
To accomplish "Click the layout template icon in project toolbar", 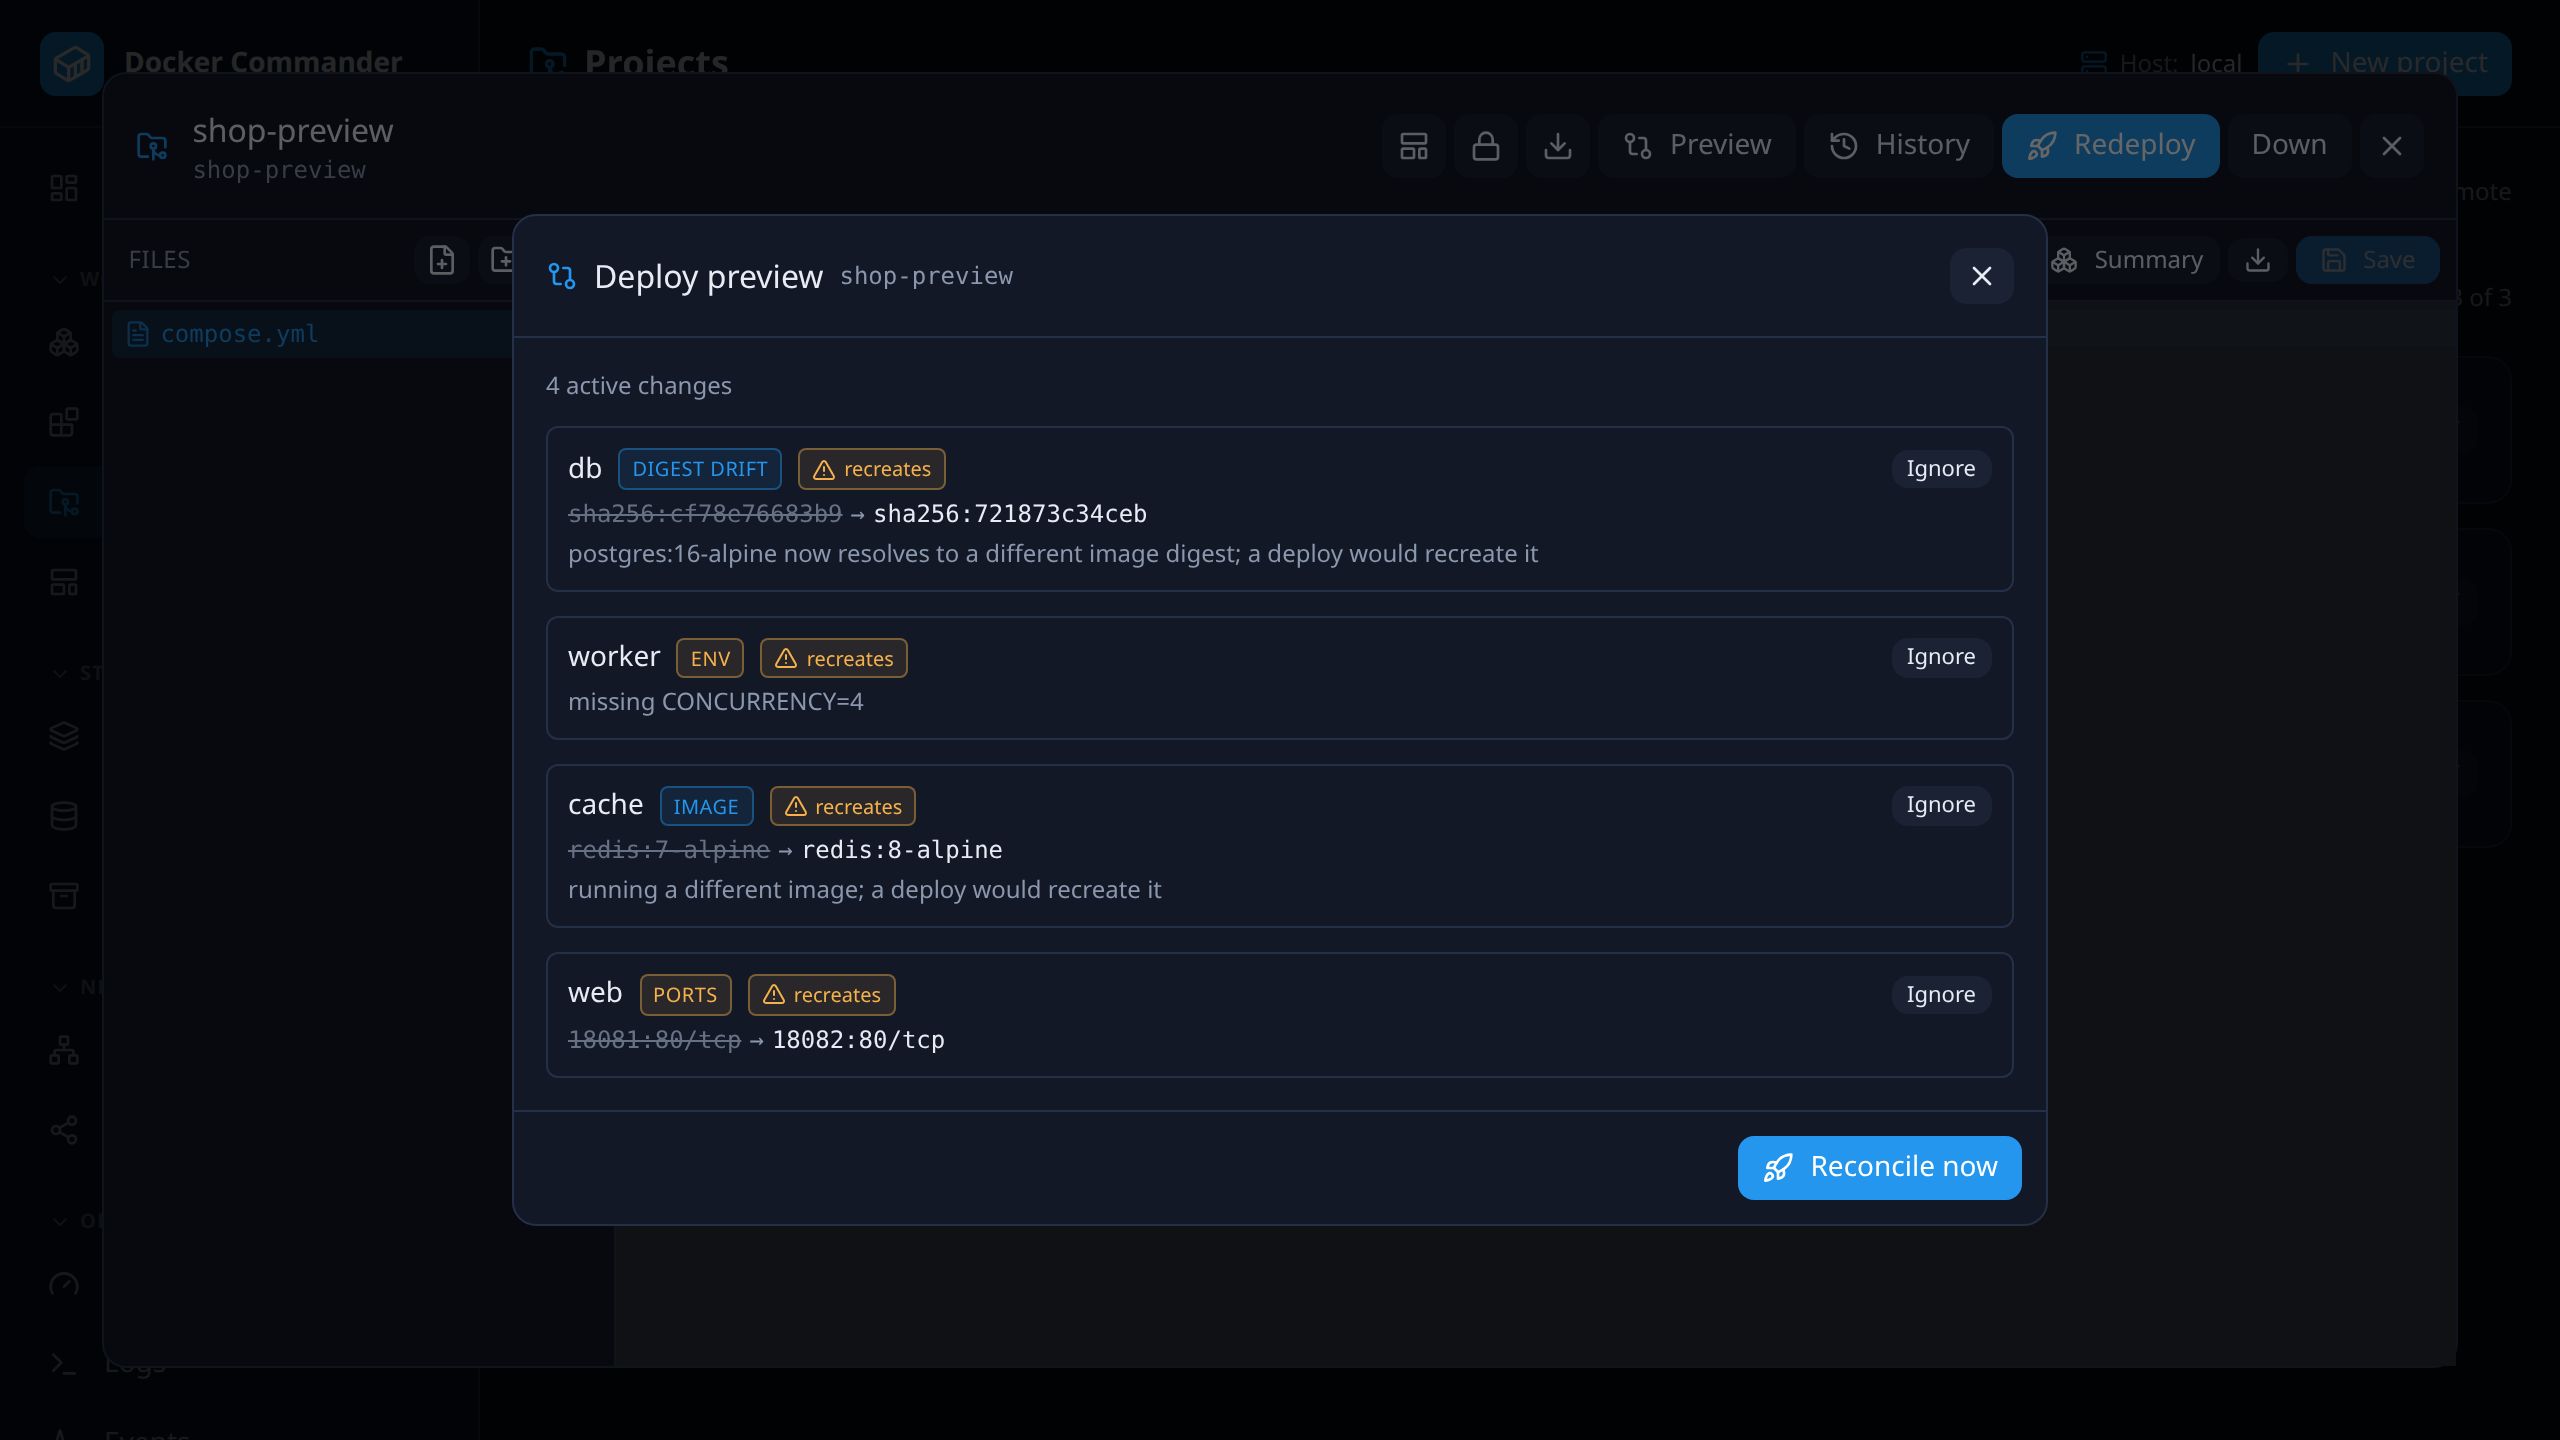I will pyautogui.click(x=1414, y=146).
